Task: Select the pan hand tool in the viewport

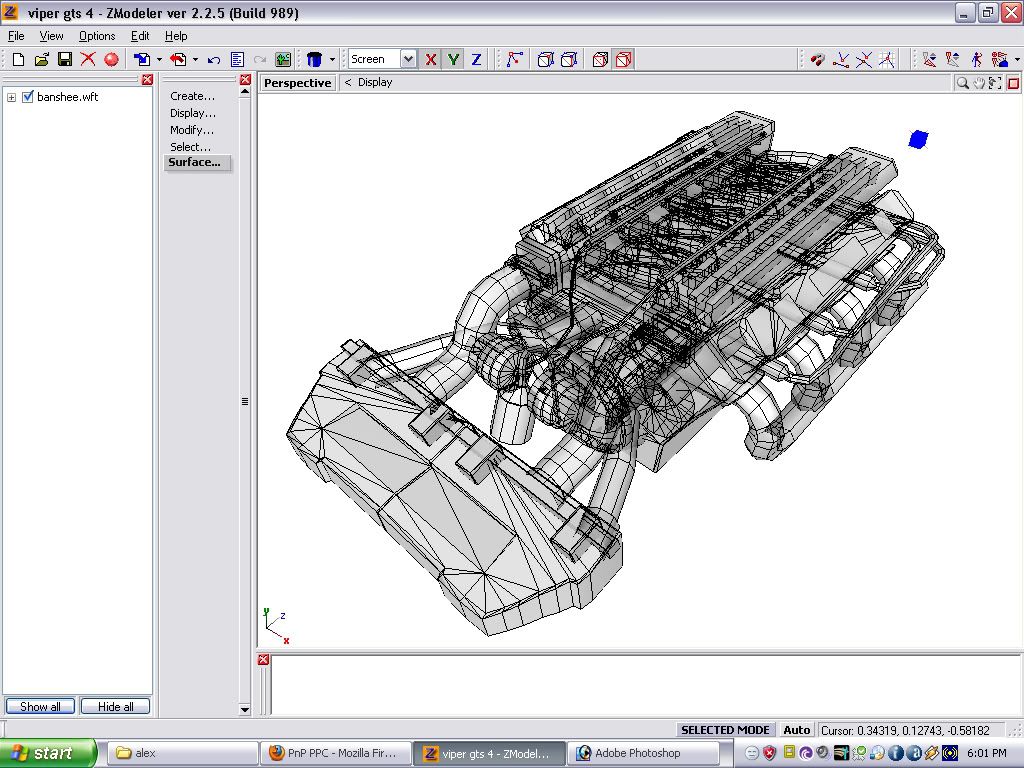Action: click(979, 83)
